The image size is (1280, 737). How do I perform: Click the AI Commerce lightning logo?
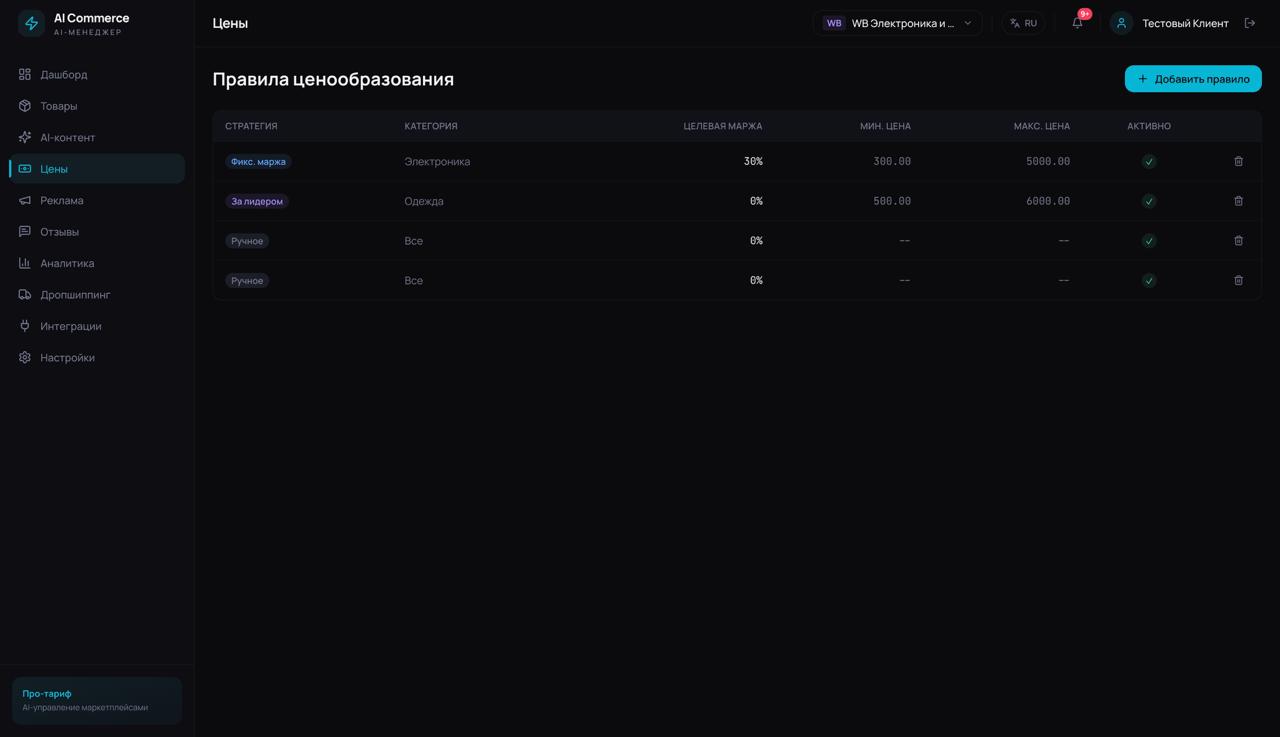point(32,24)
